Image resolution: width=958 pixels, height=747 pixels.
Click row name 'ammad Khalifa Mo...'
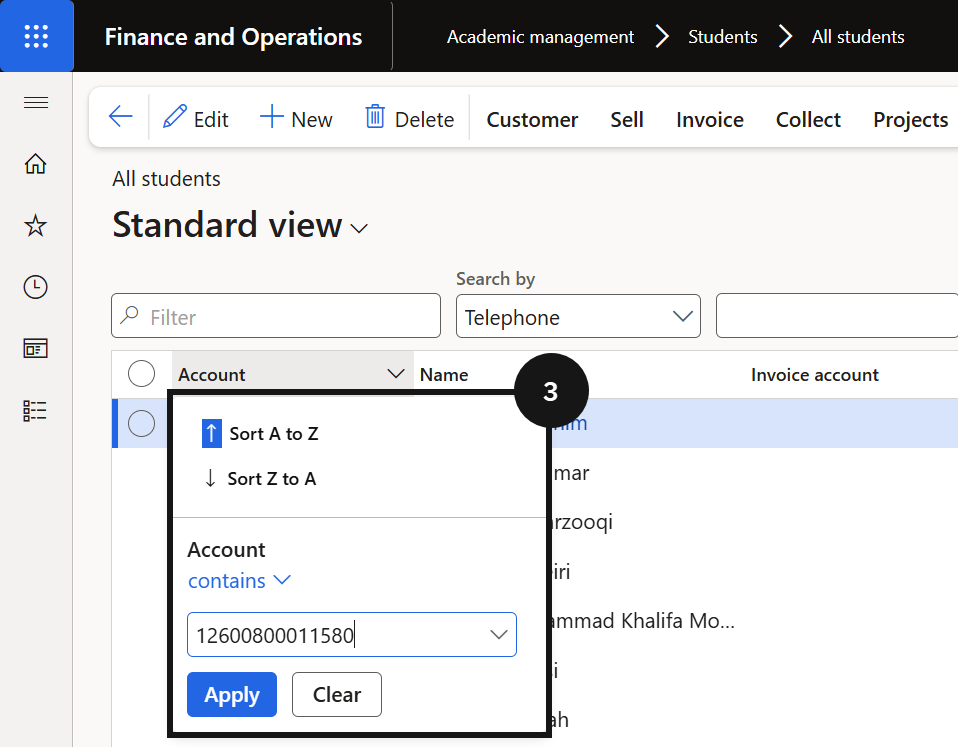[642, 621]
